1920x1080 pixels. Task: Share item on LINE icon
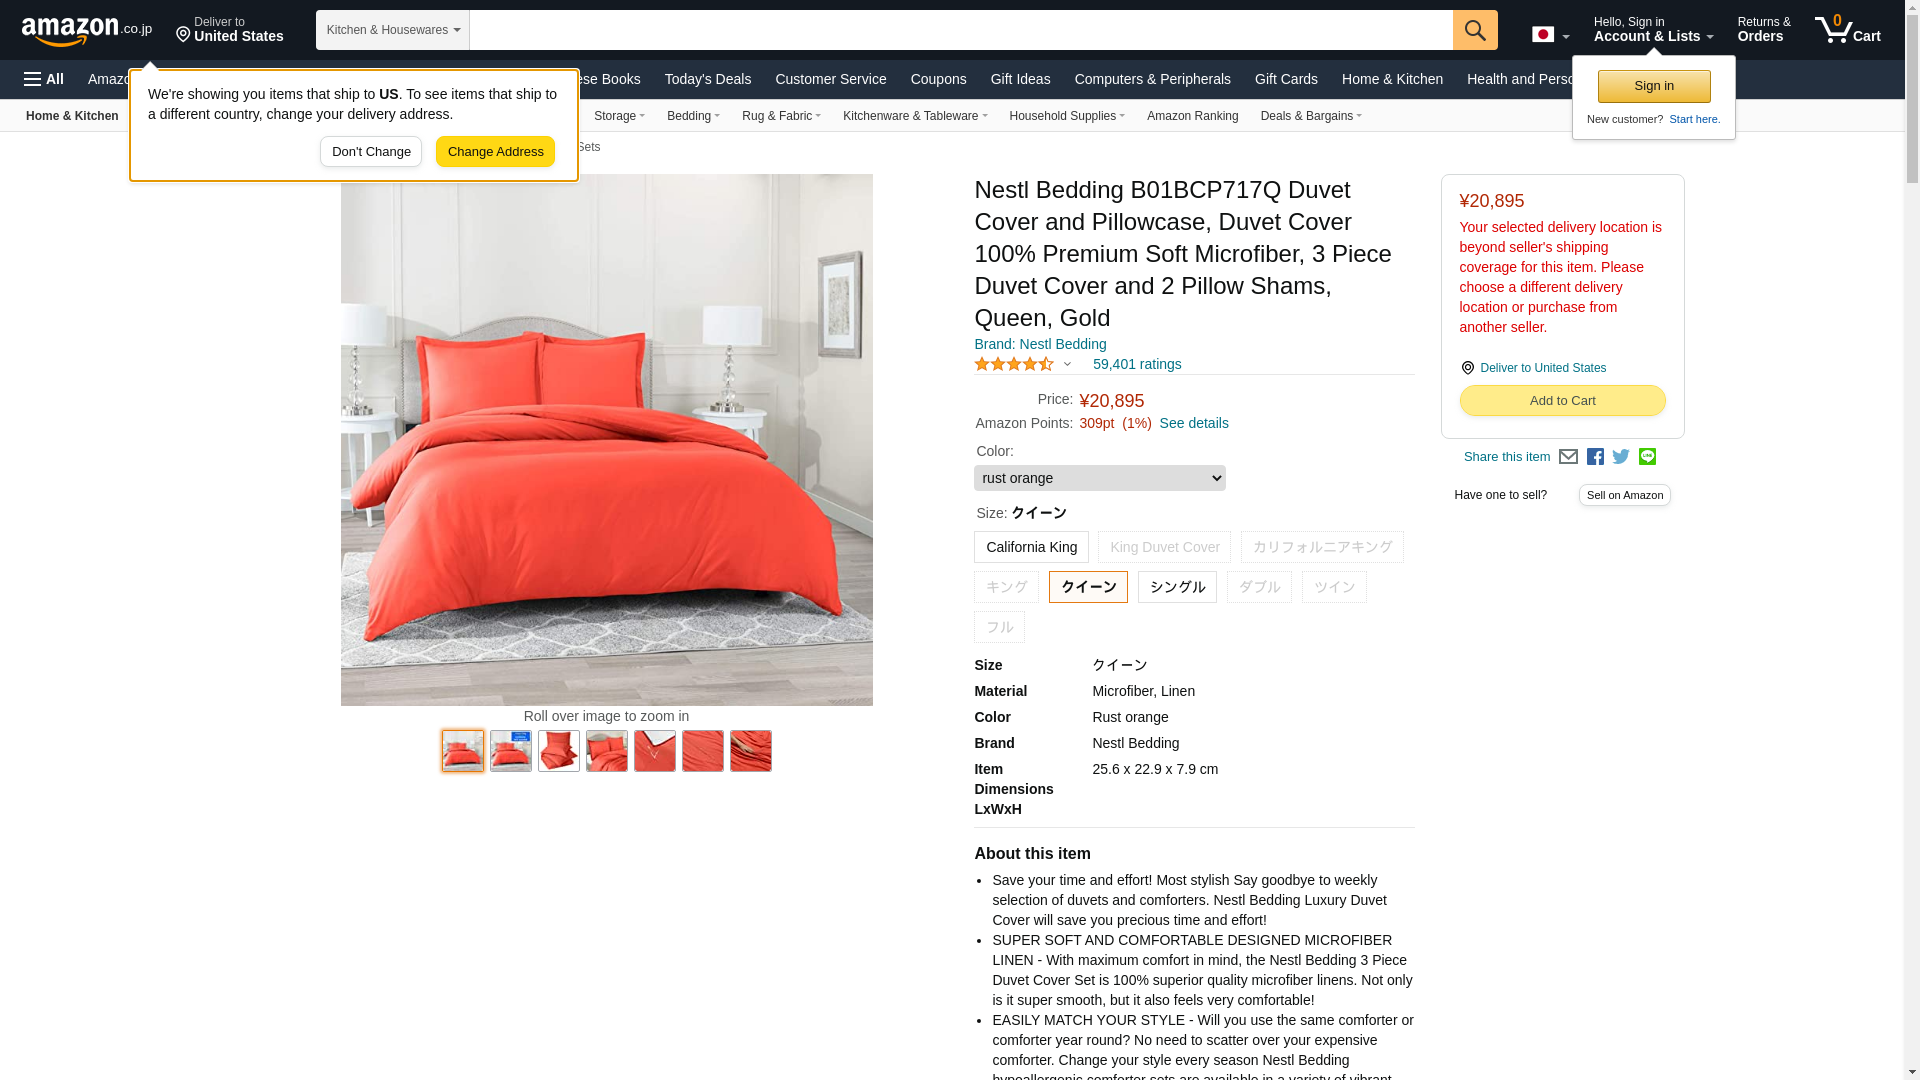1647,457
